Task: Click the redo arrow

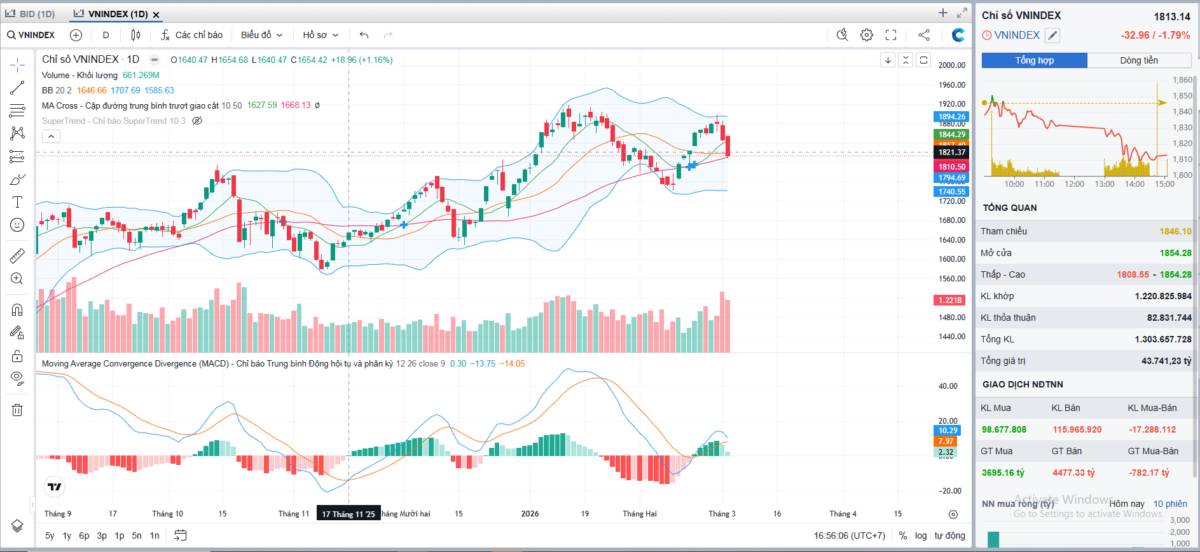Action: coord(388,35)
